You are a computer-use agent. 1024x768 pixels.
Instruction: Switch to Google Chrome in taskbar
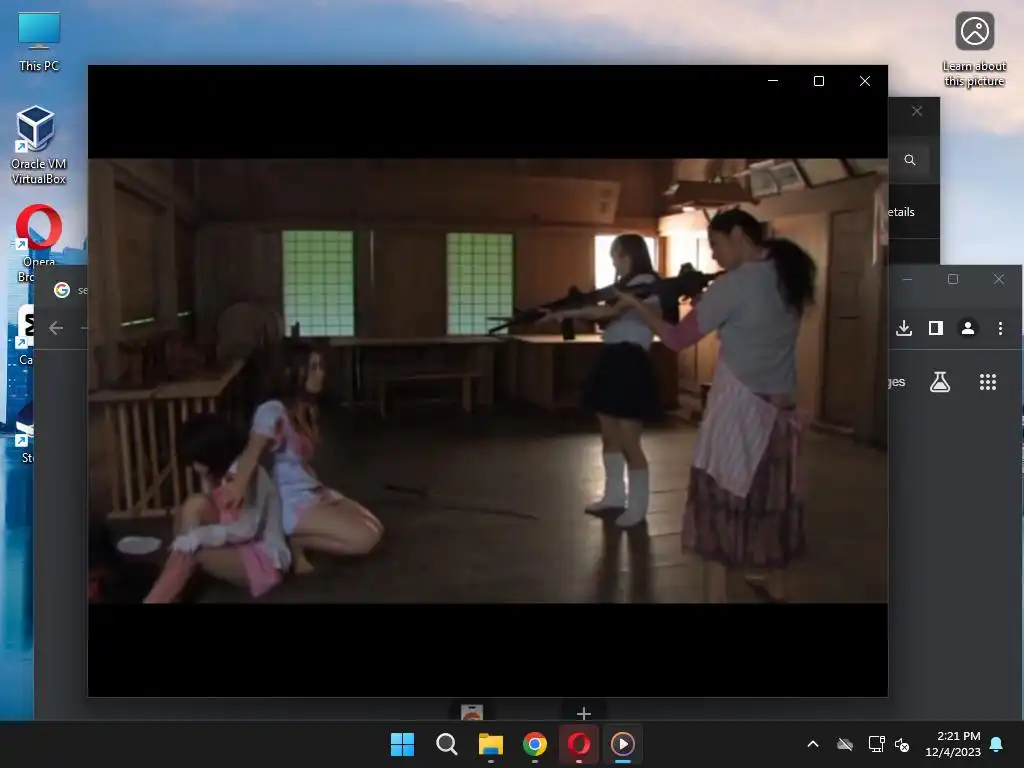coord(535,744)
